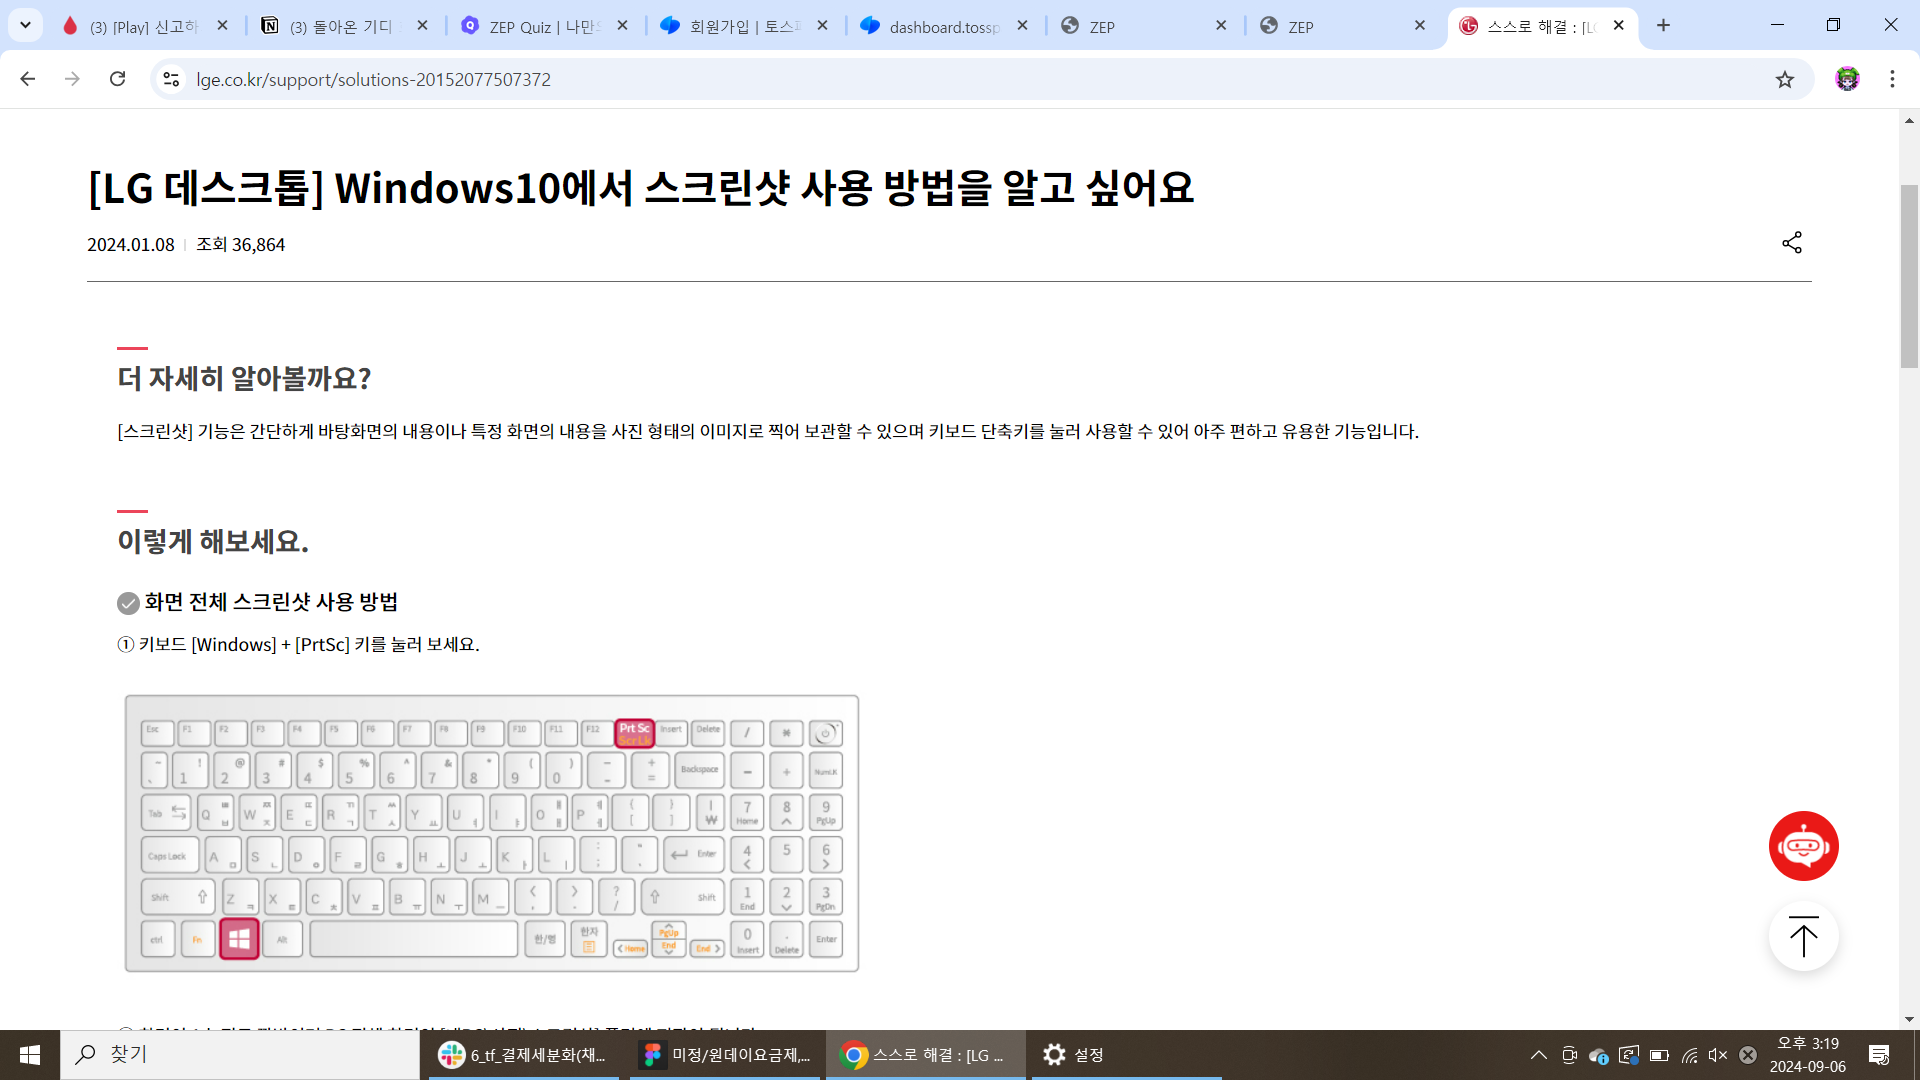Click the article title about Windows10 스크린샷
The width and height of the screenshot is (1920, 1080).
click(x=641, y=188)
